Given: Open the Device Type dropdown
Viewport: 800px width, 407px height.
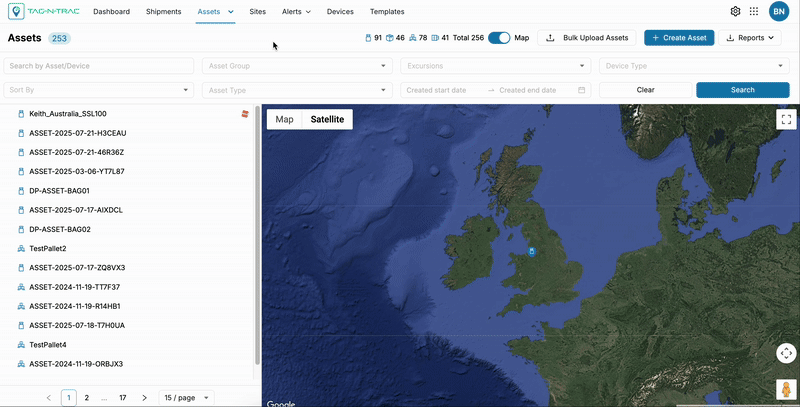Looking at the screenshot, I should pyautogui.click(x=694, y=66).
